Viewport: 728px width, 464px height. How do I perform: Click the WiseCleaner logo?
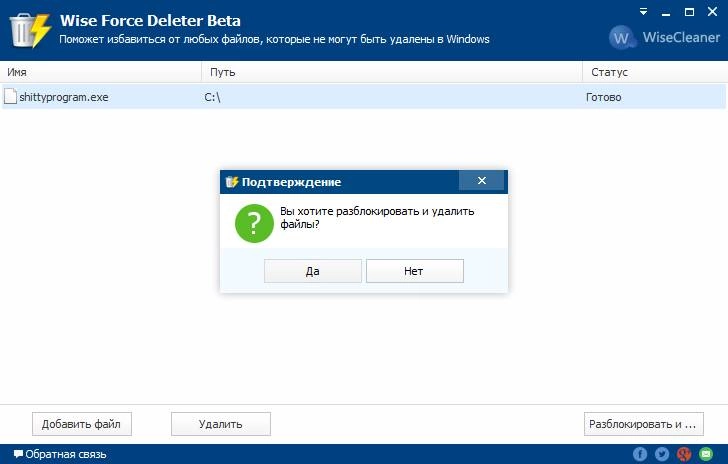click(x=665, y=37)
